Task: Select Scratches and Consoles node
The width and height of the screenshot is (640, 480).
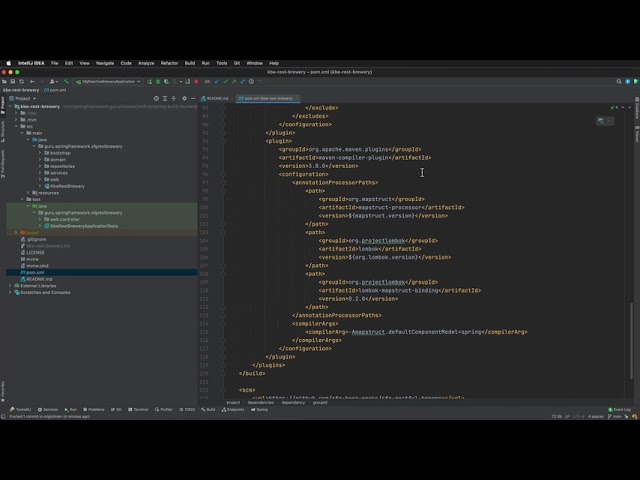Action: coord(45,292)
